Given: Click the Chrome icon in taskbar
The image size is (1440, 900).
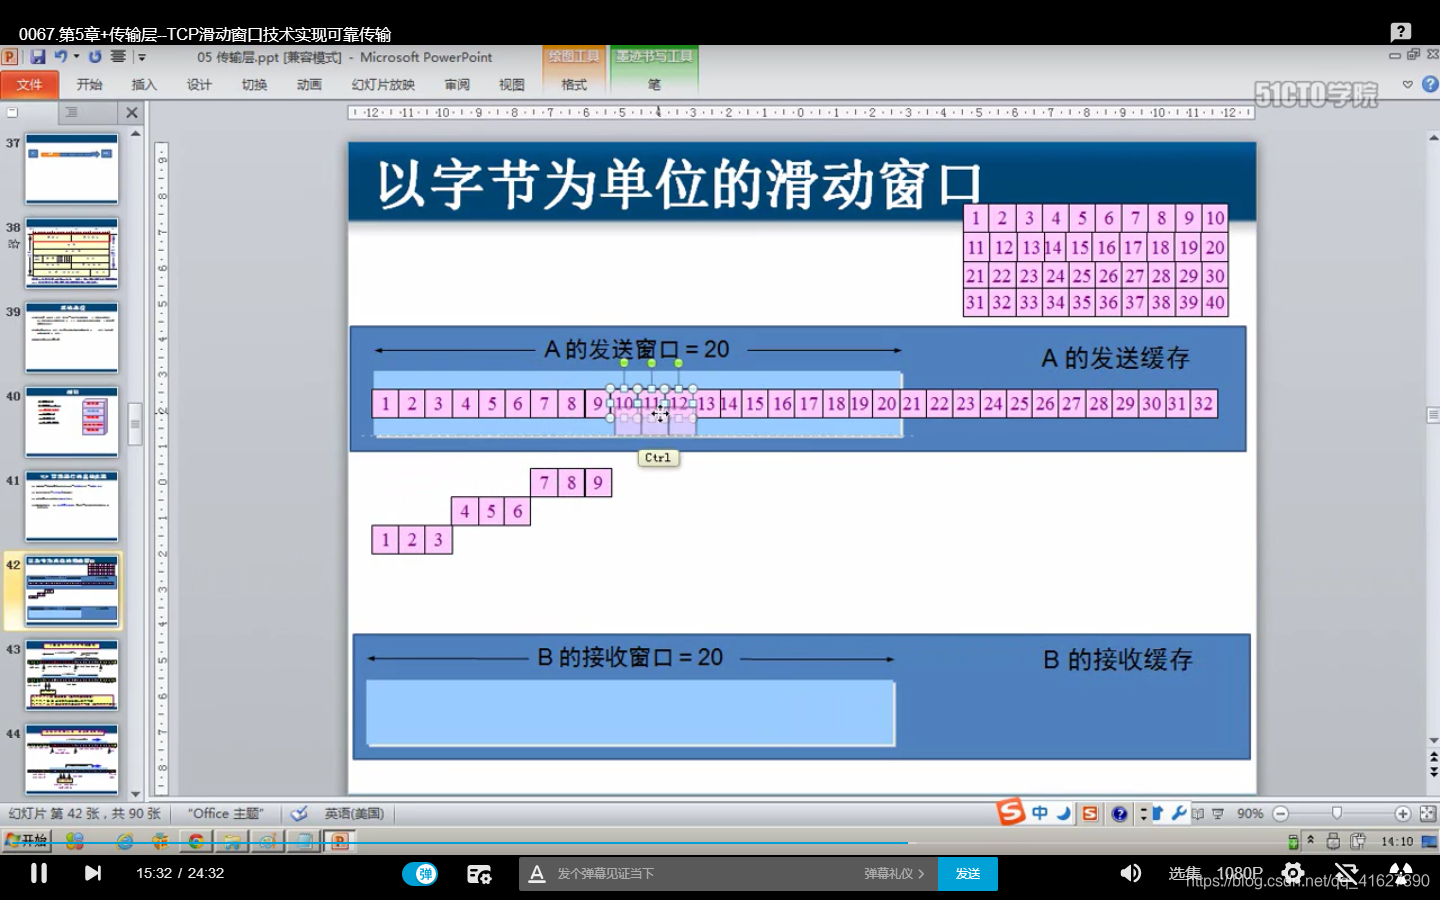Looking at the screenshot, I should pyautogui.click(x=196, y=841).
